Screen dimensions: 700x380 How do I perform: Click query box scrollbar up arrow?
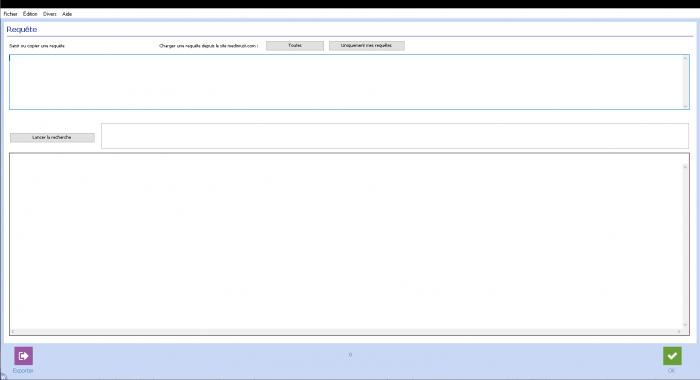(x=685, y=58)
